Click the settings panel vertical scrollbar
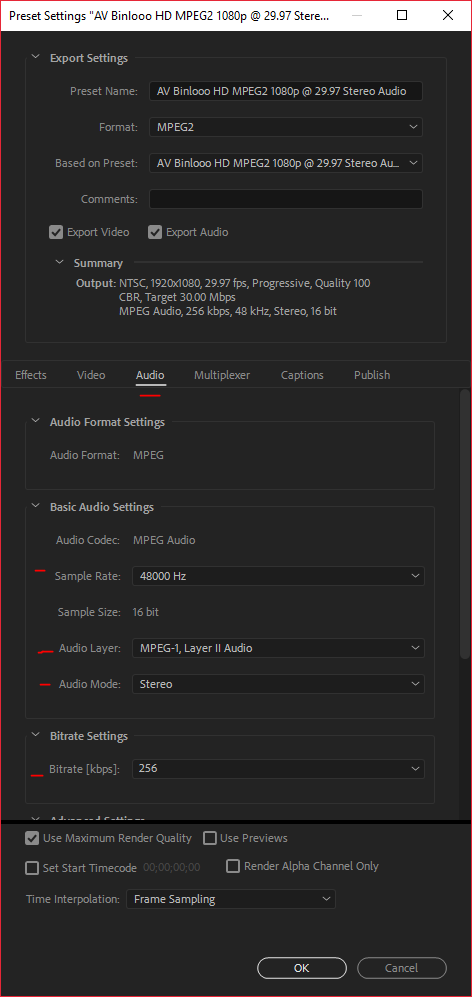This screenshot has height=997, width=472. (465, 525)
